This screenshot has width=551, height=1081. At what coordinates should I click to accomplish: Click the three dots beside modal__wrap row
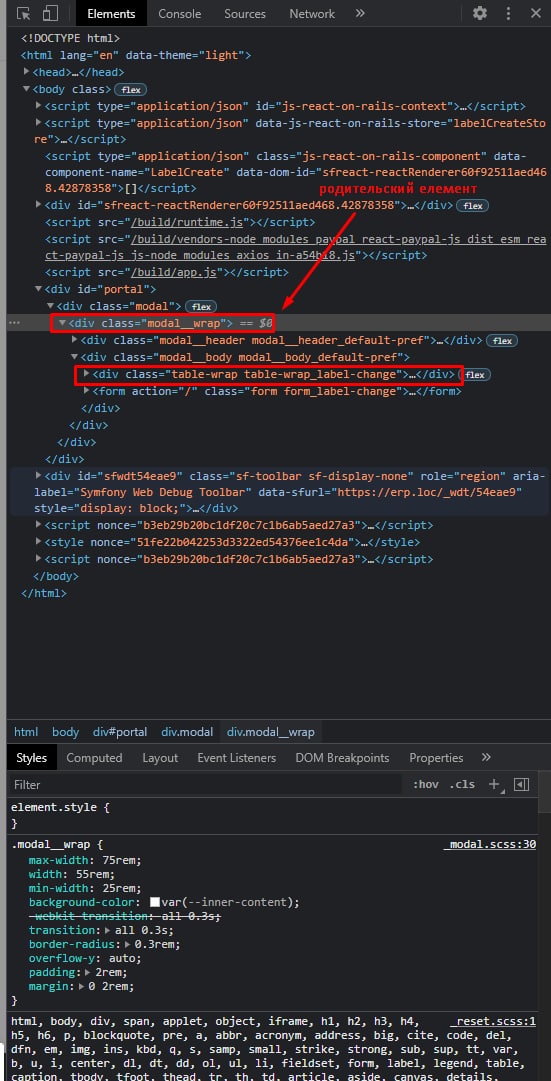click(14, 322)
